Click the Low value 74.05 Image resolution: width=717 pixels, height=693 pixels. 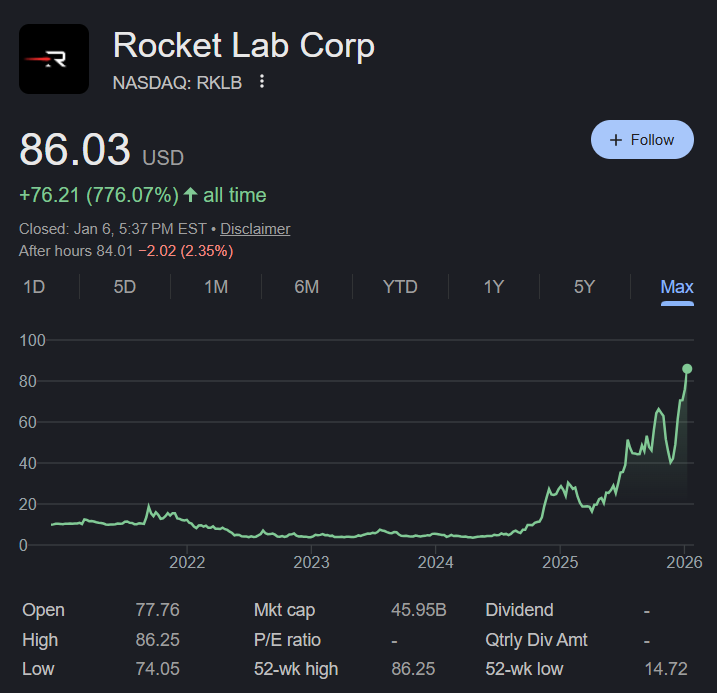click(157, 669)
